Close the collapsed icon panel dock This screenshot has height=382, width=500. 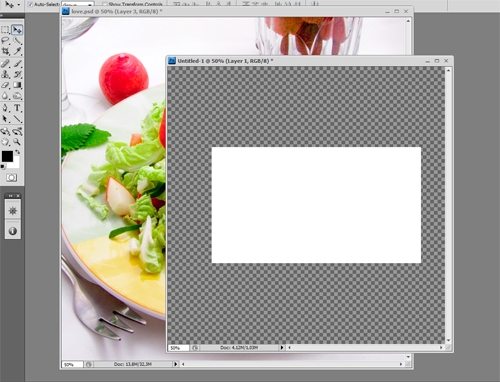18,196
